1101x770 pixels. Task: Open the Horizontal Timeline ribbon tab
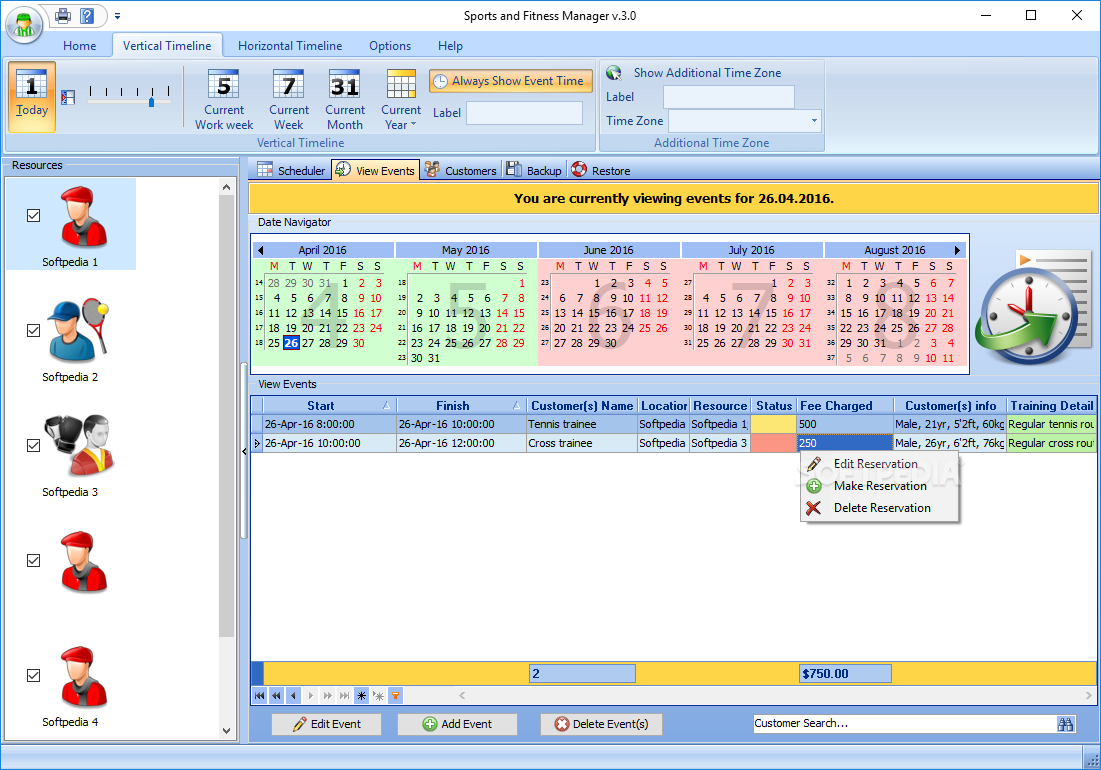click(290, 46)
